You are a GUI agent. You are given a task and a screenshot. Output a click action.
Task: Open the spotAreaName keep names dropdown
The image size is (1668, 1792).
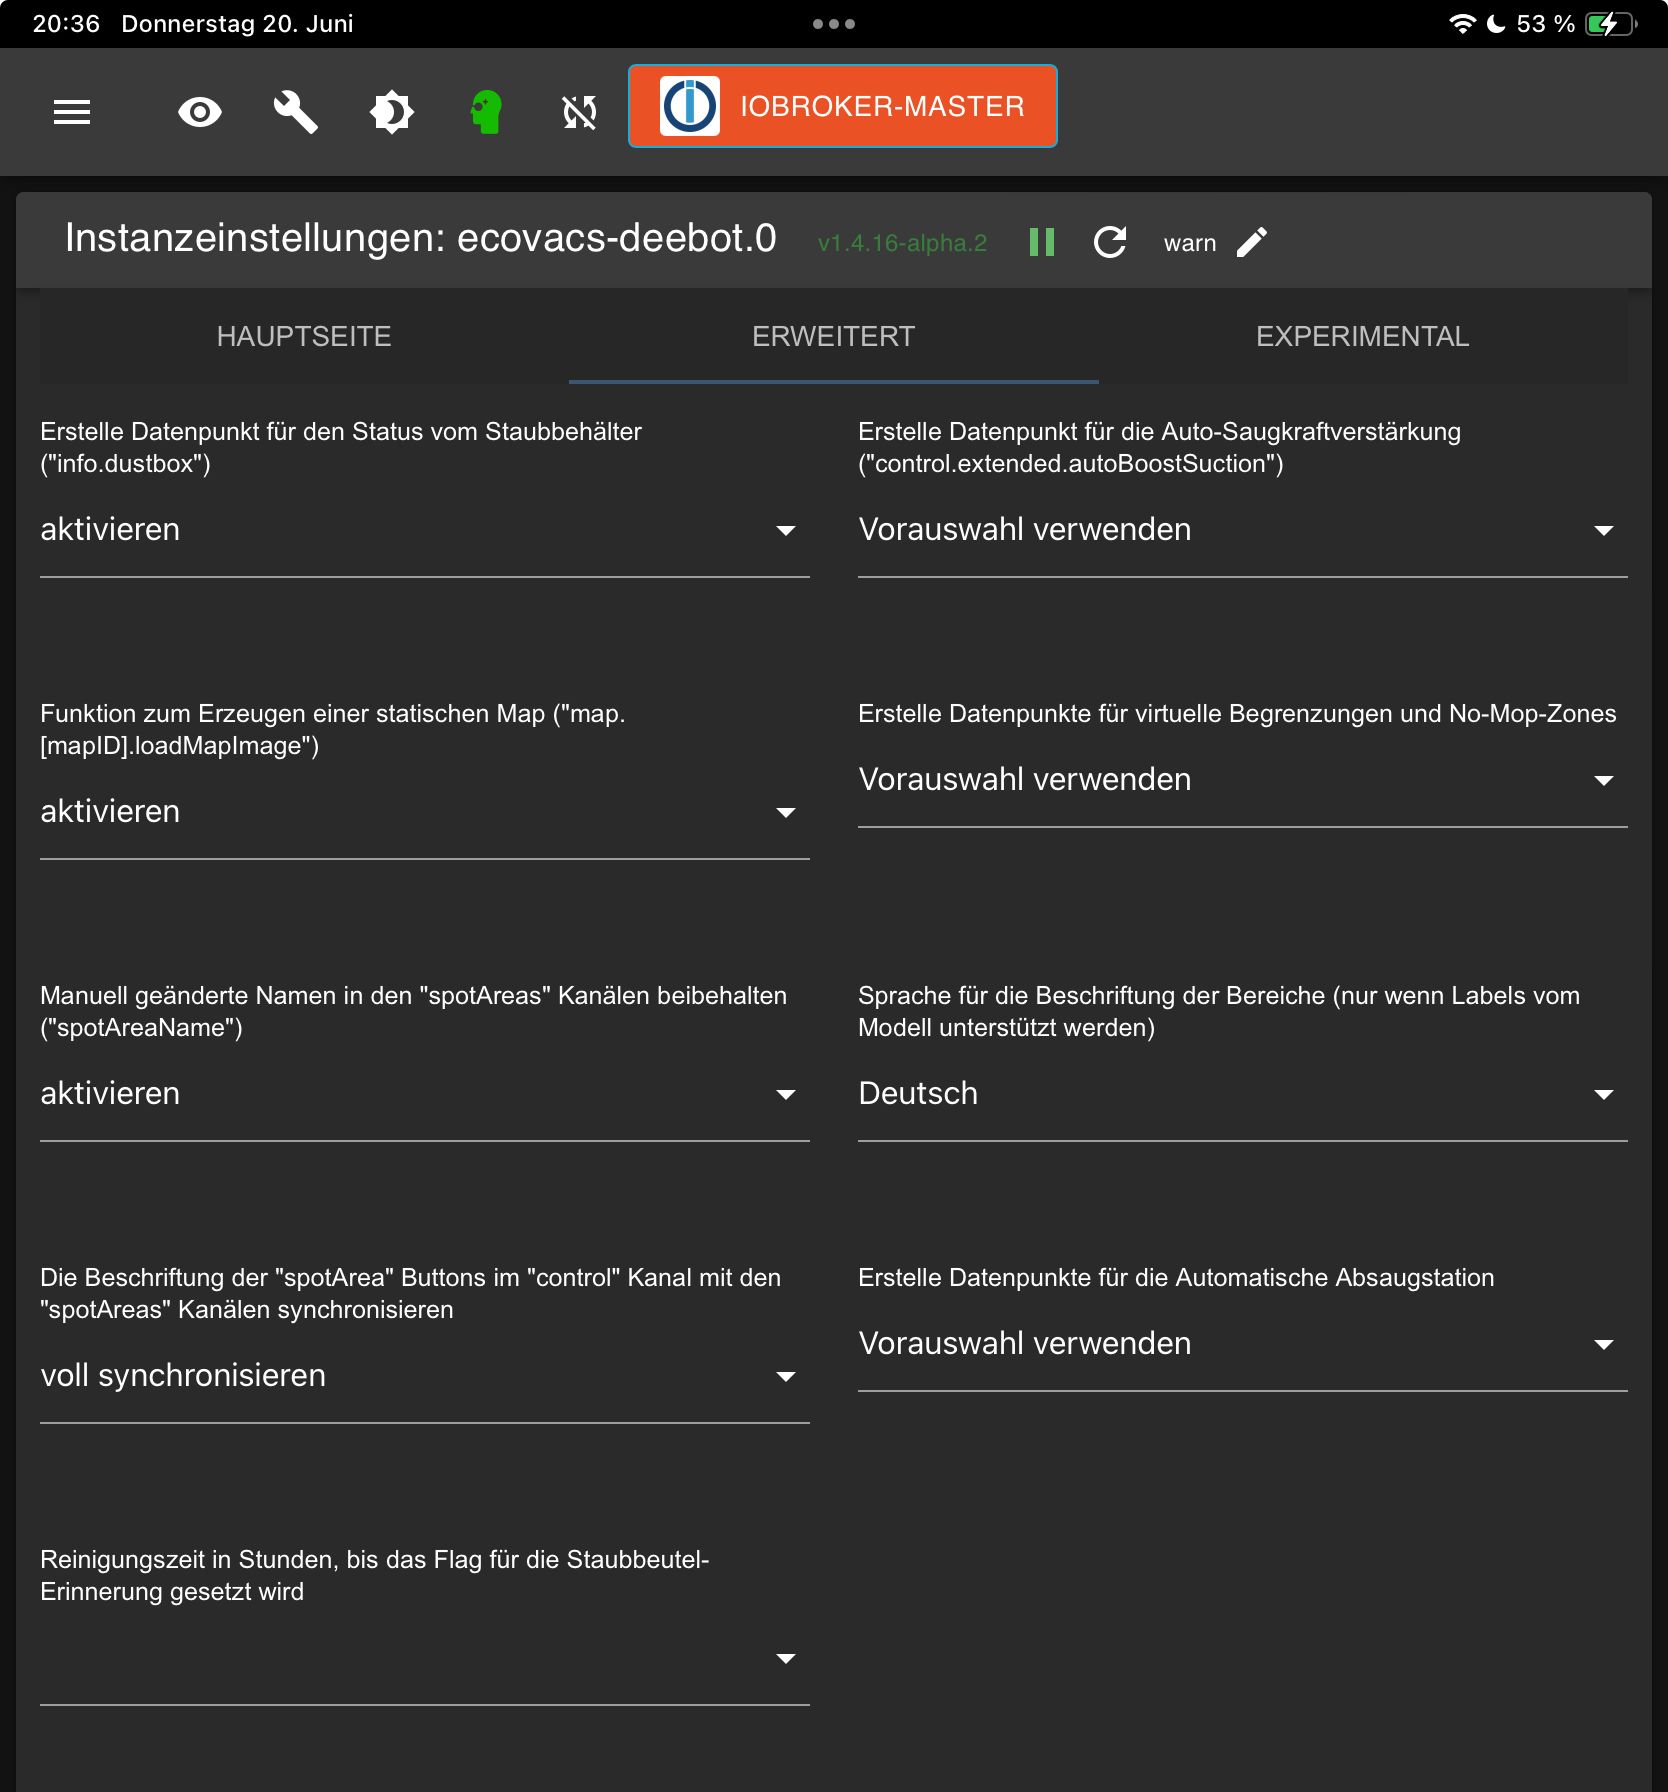(425, 1094)
